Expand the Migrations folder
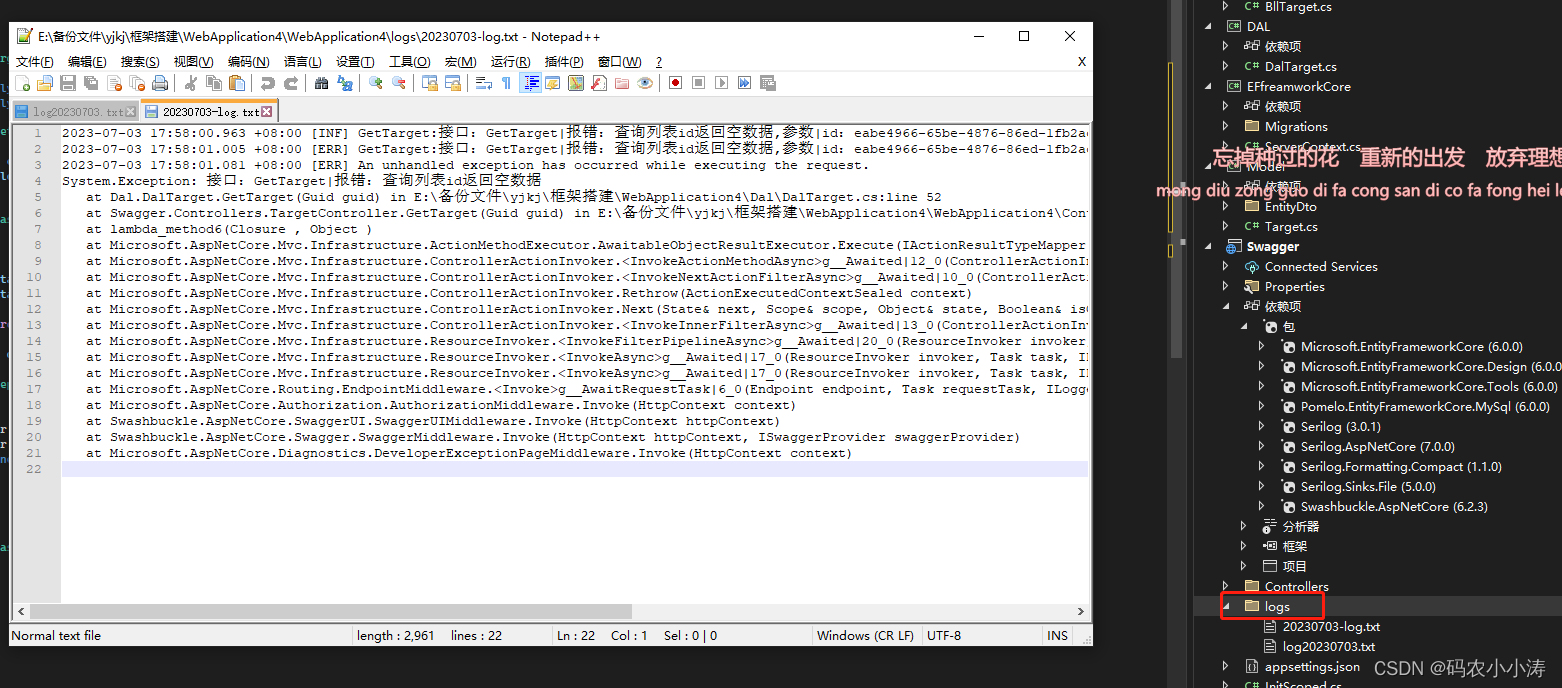The width and height of the screenshot is (1562, 688). tap(1227, 126)
